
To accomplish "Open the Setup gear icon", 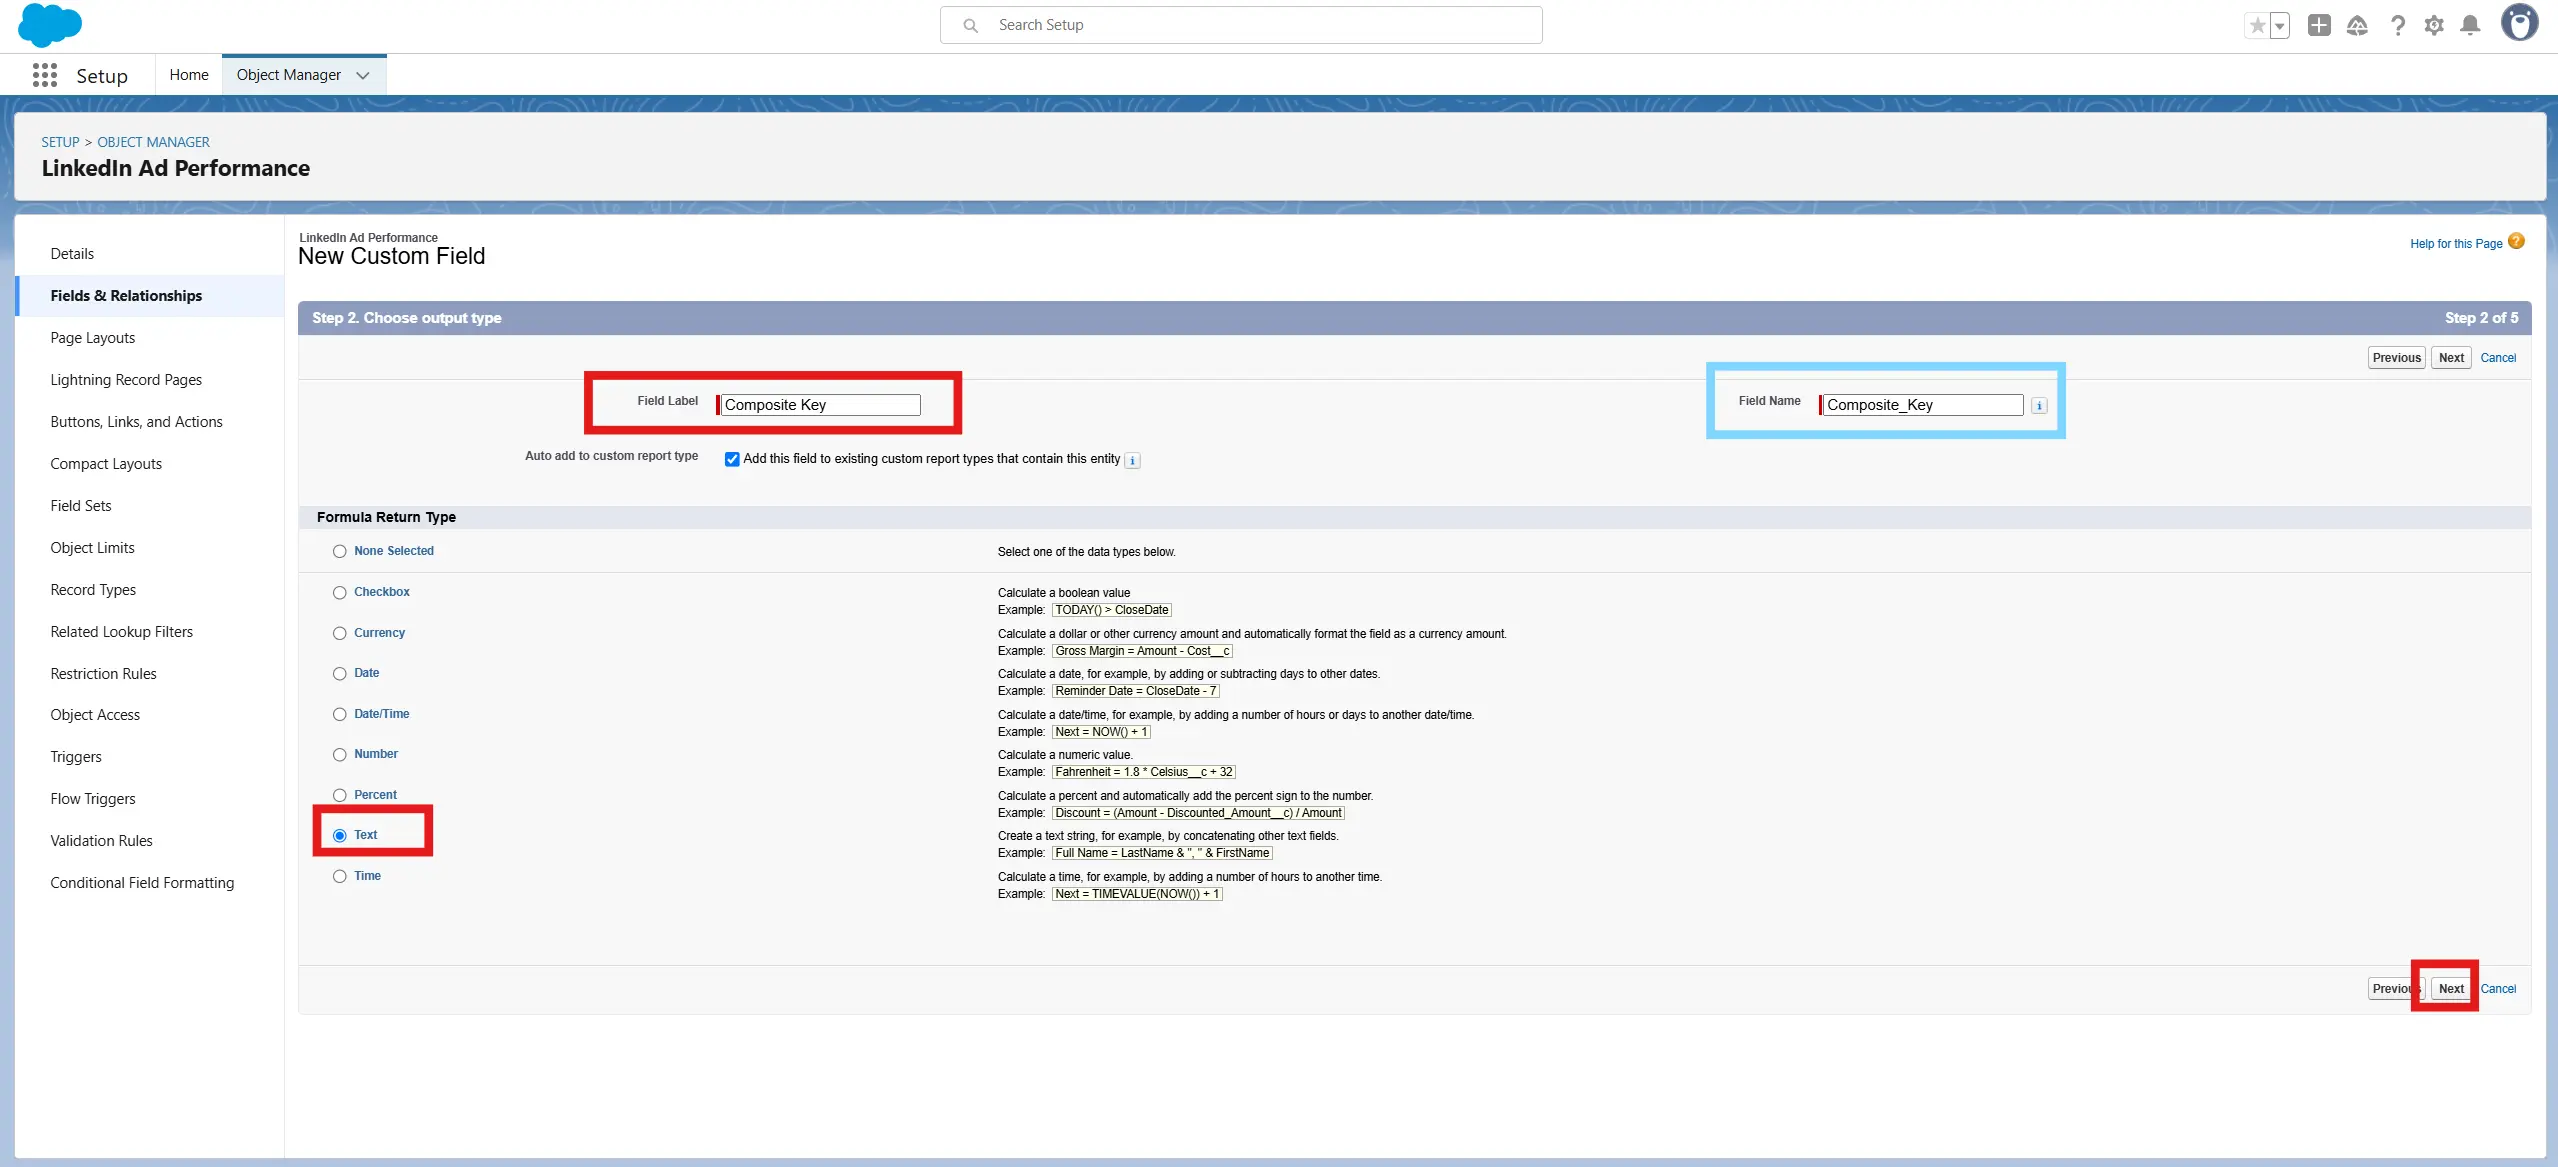I will pyautogui.click(x=2434, y=26).
